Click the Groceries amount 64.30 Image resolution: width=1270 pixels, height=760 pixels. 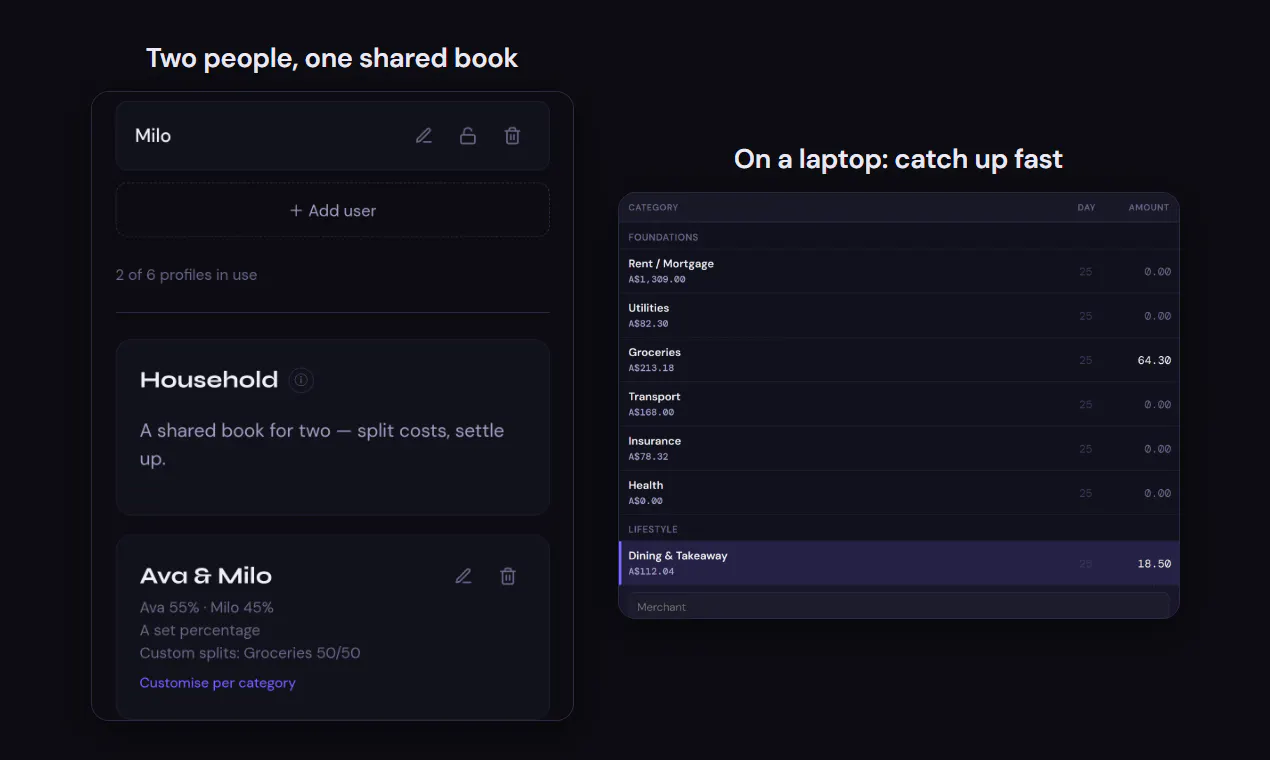(1154, 360)
